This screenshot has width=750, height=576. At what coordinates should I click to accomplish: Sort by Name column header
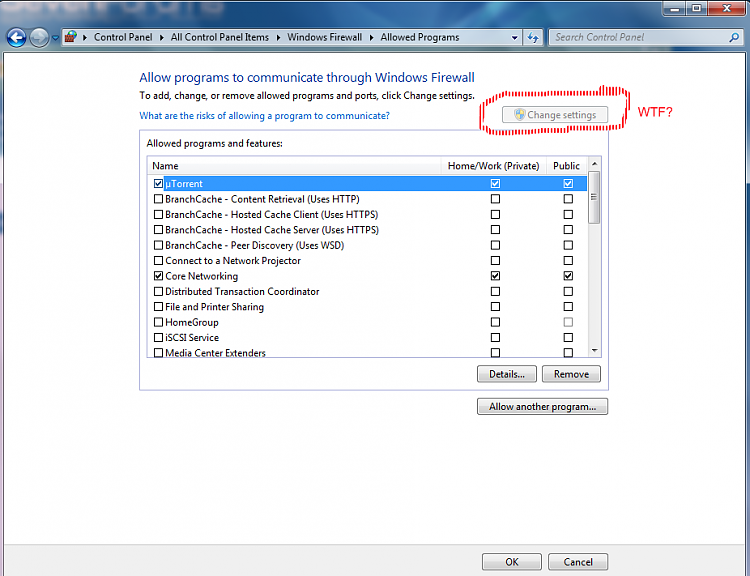pos(294,166)
